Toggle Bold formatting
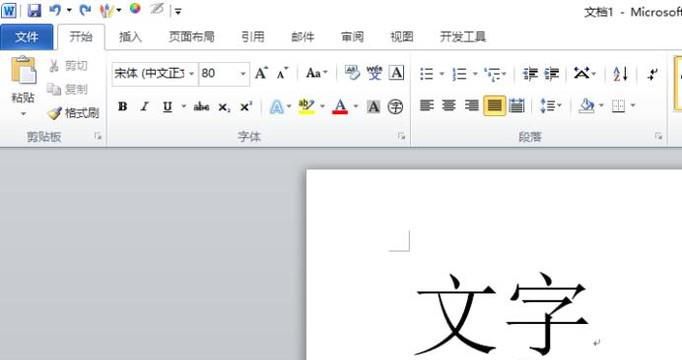 coord(123,106)
